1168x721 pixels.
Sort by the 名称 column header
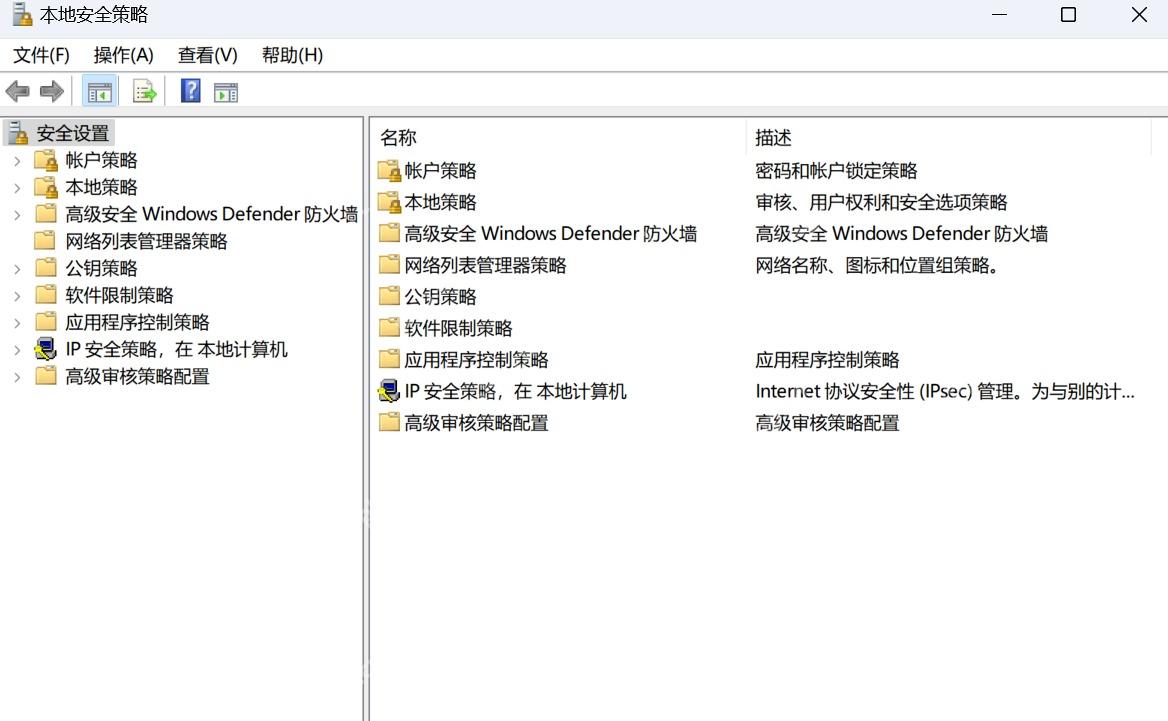(x=559, y=138)
